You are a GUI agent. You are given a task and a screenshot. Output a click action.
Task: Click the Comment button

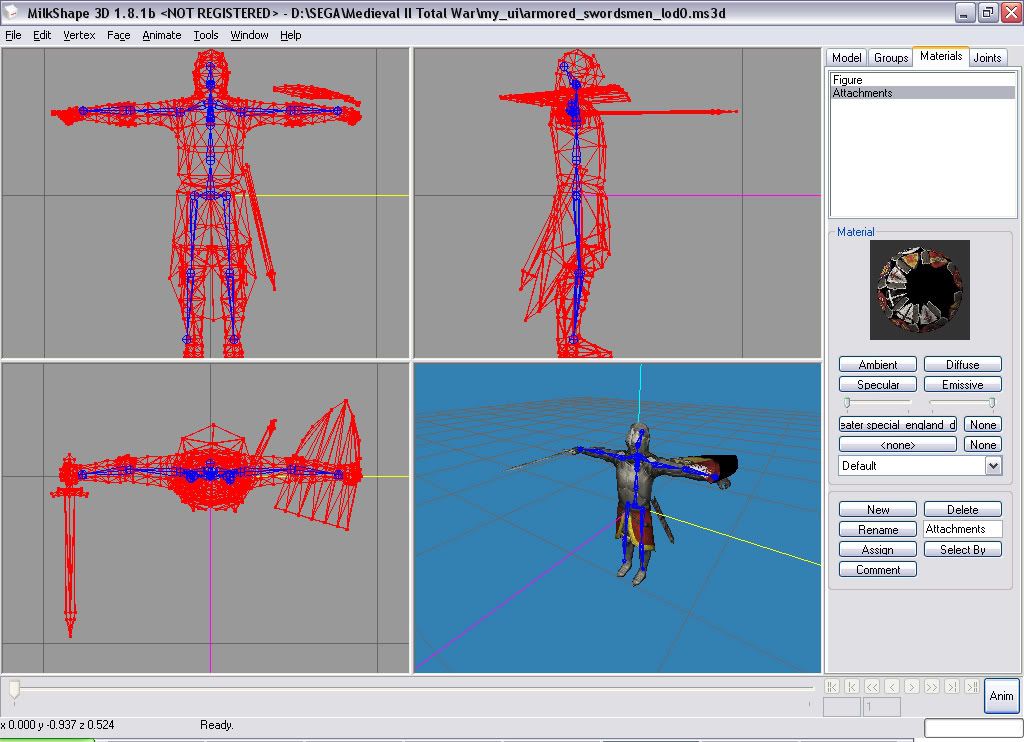(878, 570)
